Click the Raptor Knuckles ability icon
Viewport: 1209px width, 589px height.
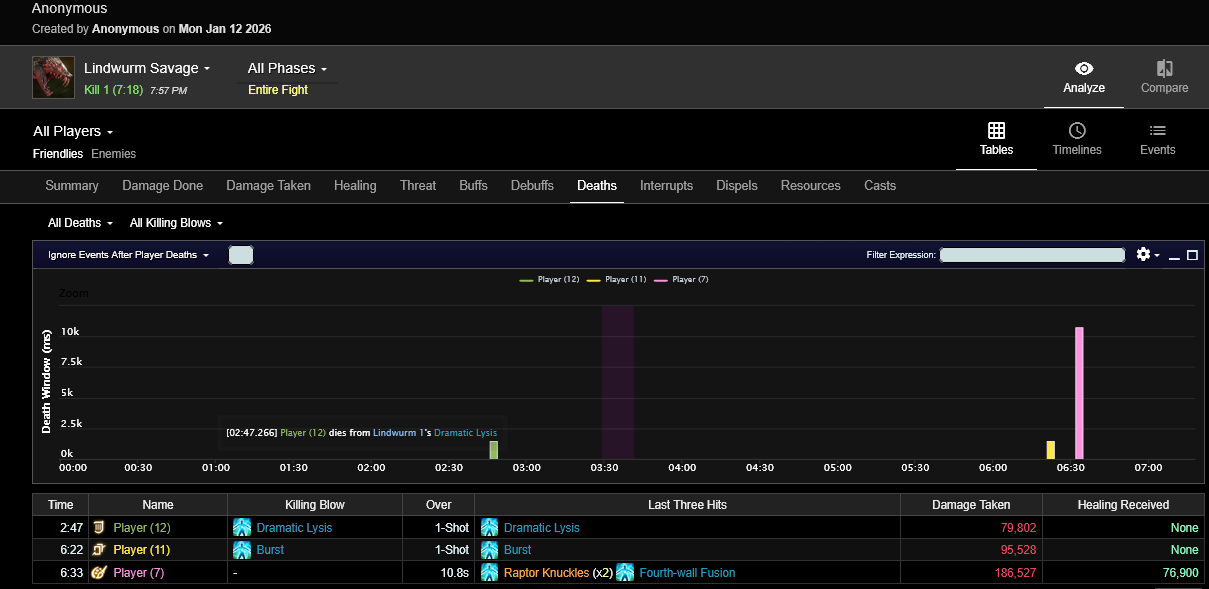[489, 573]
